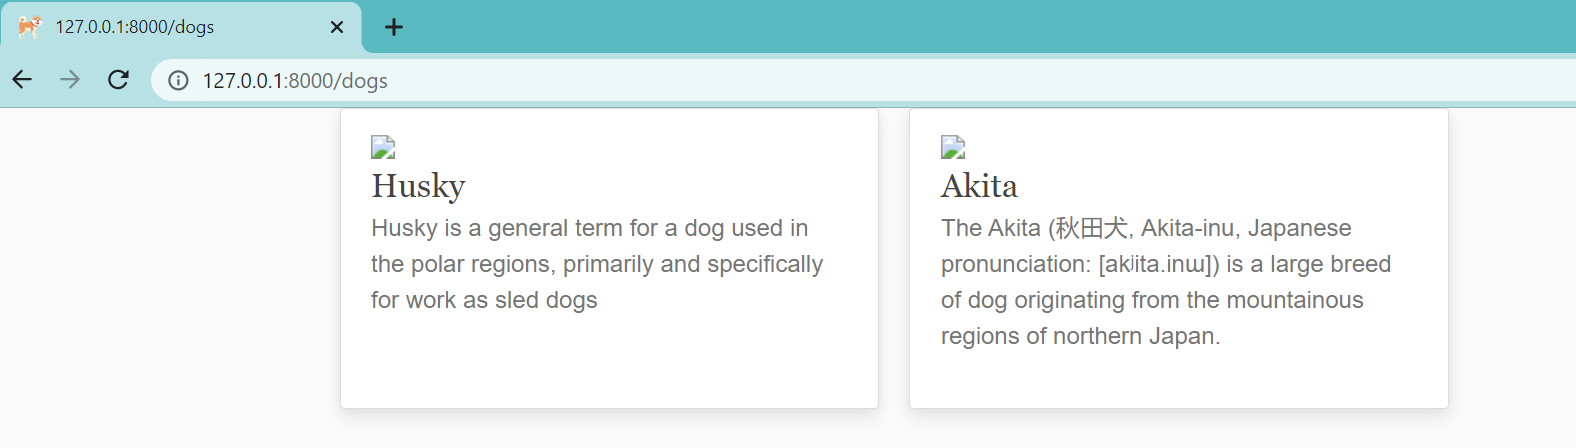The height and width of the screenshot is (448, 1576).
Task: Click the Husky heading
Action: tap(418, 186)
